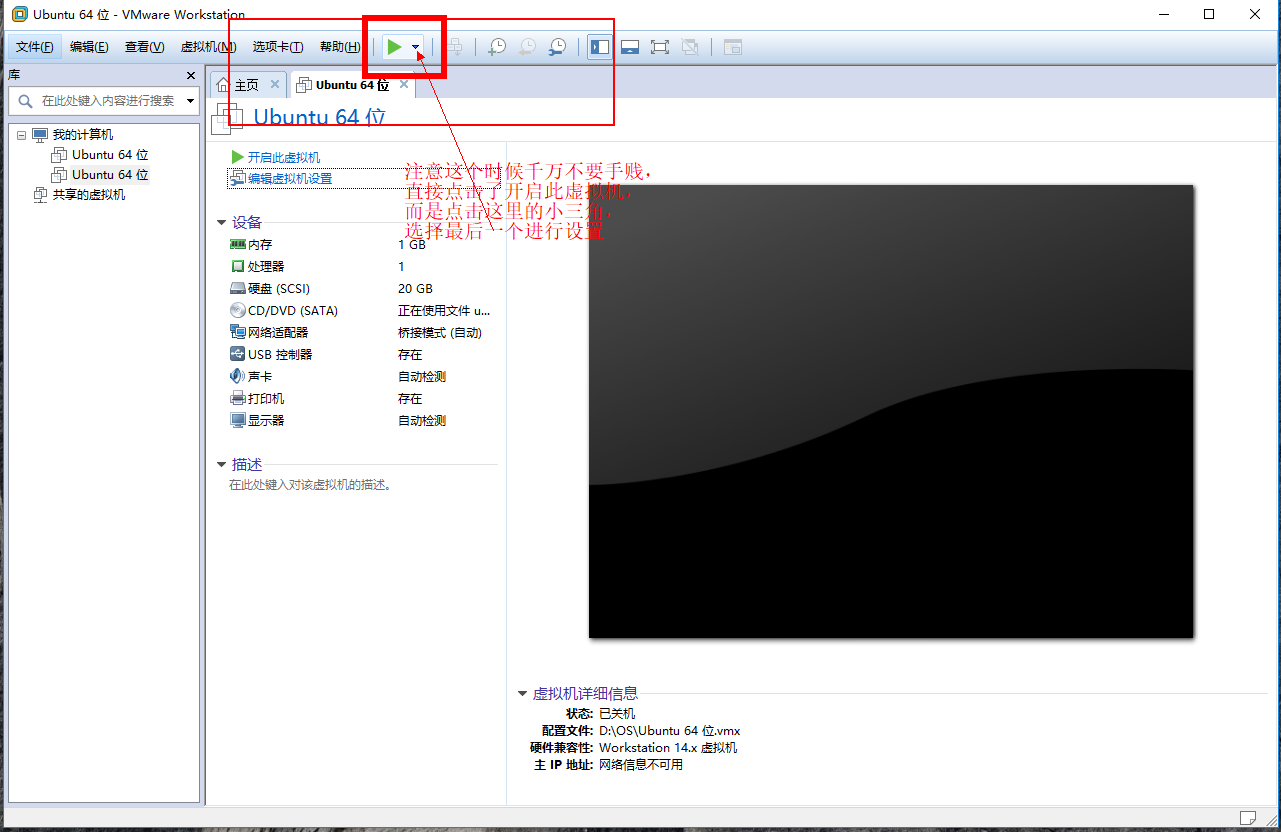Close the 库 library panel

191,76
